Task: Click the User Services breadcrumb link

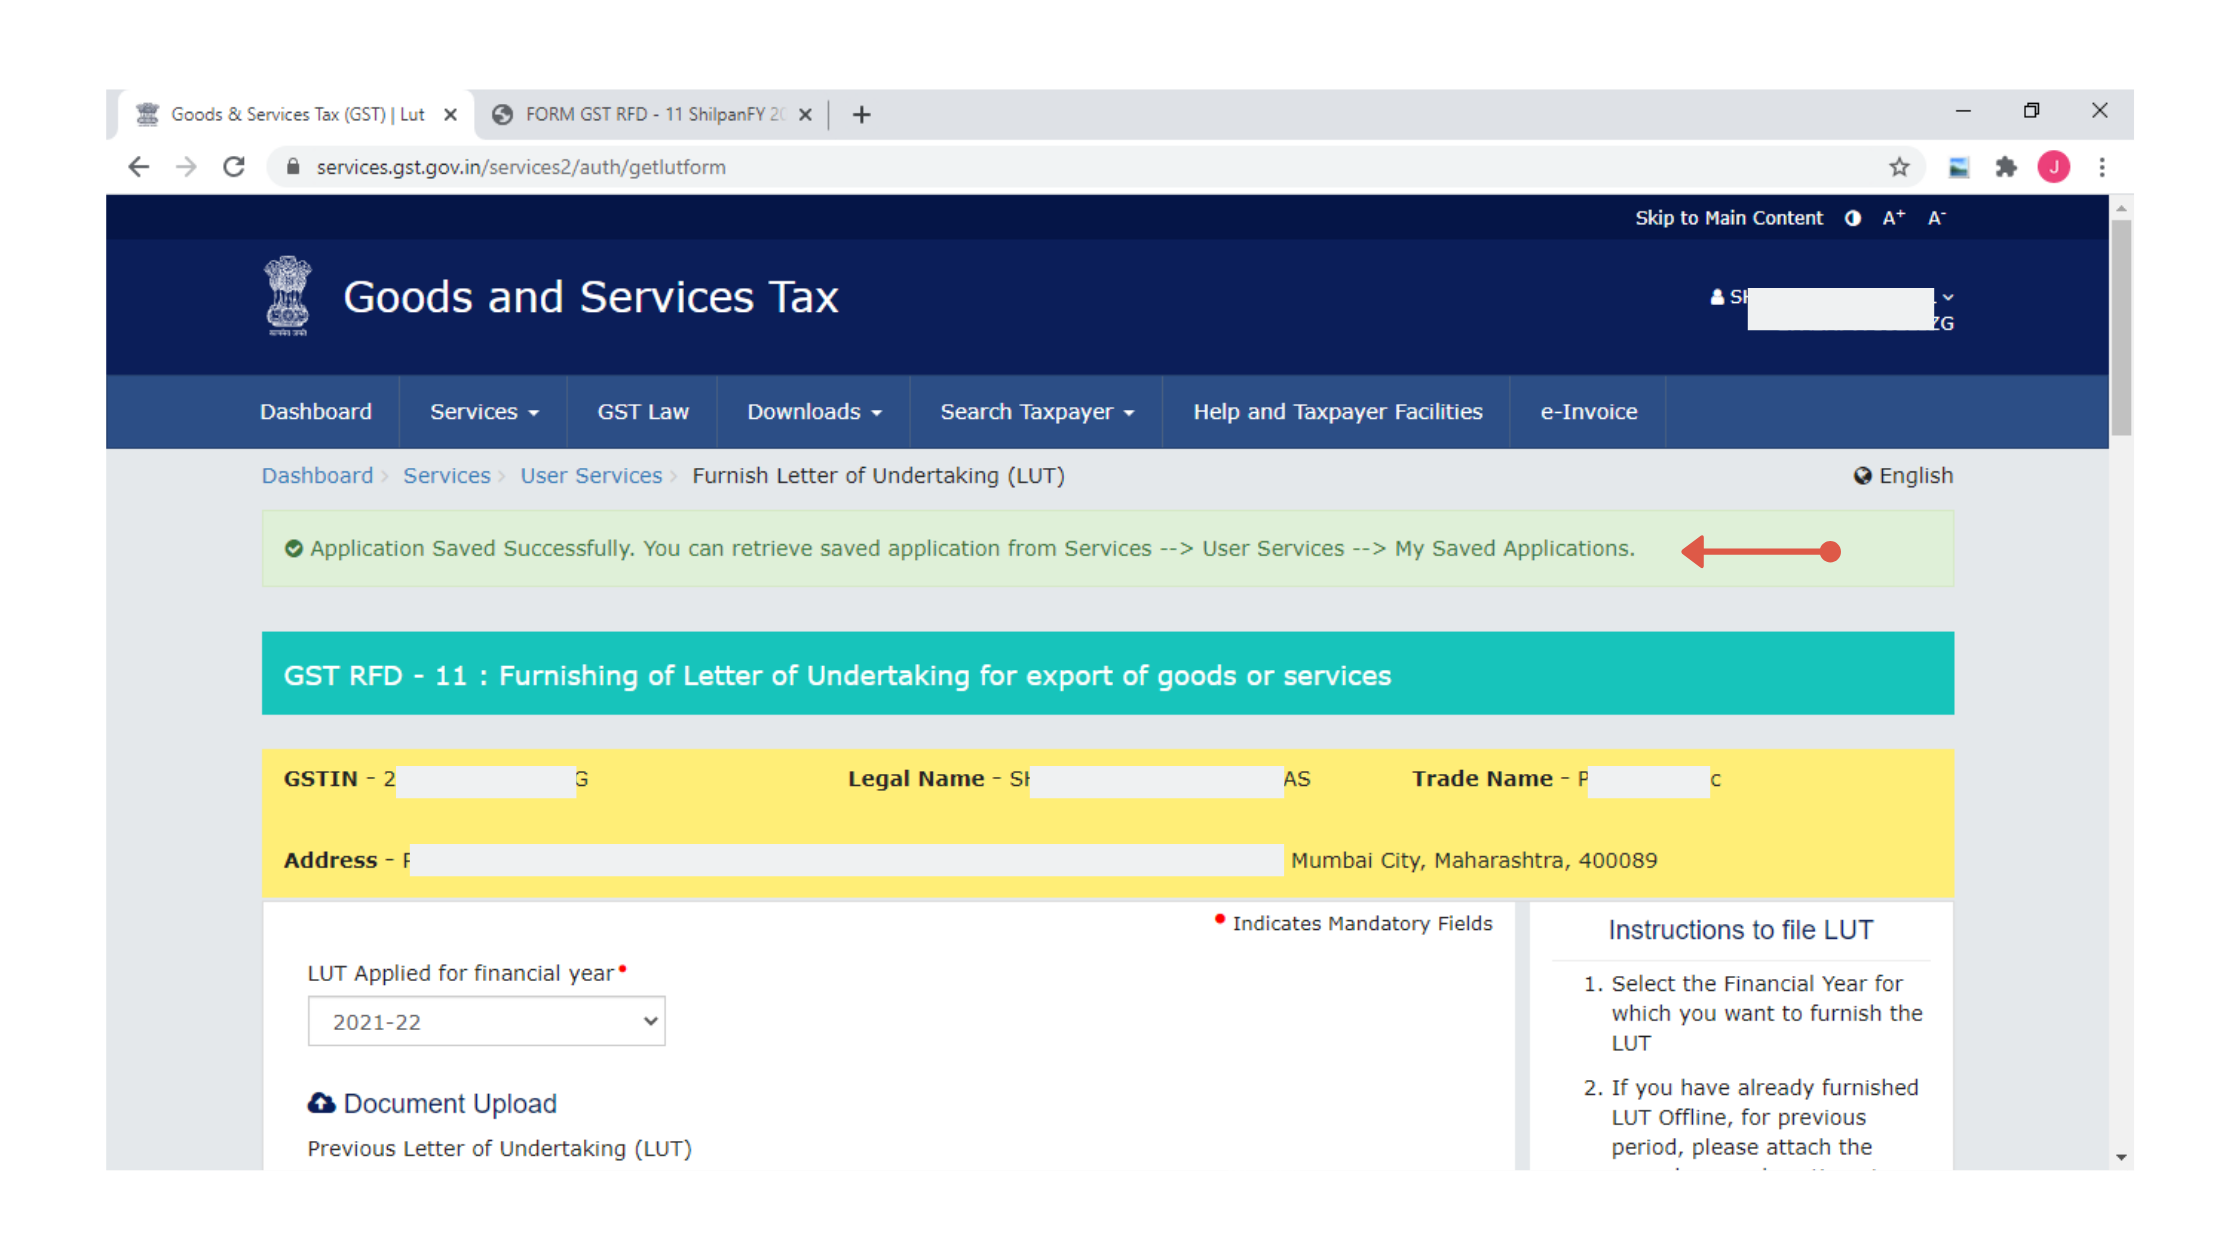Action: click(591, 476)
